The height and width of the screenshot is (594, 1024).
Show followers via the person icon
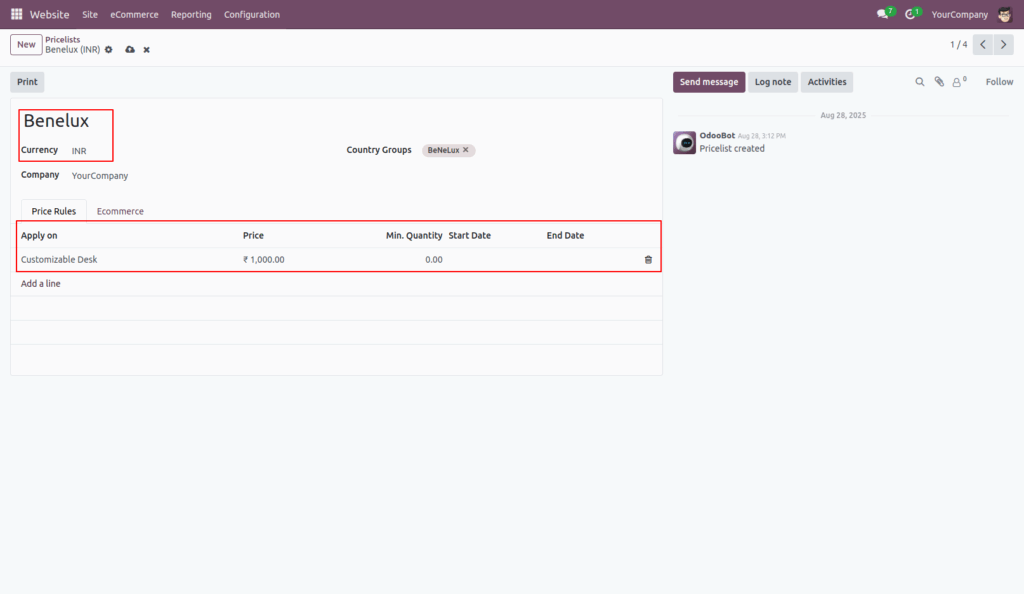point(958,82)
